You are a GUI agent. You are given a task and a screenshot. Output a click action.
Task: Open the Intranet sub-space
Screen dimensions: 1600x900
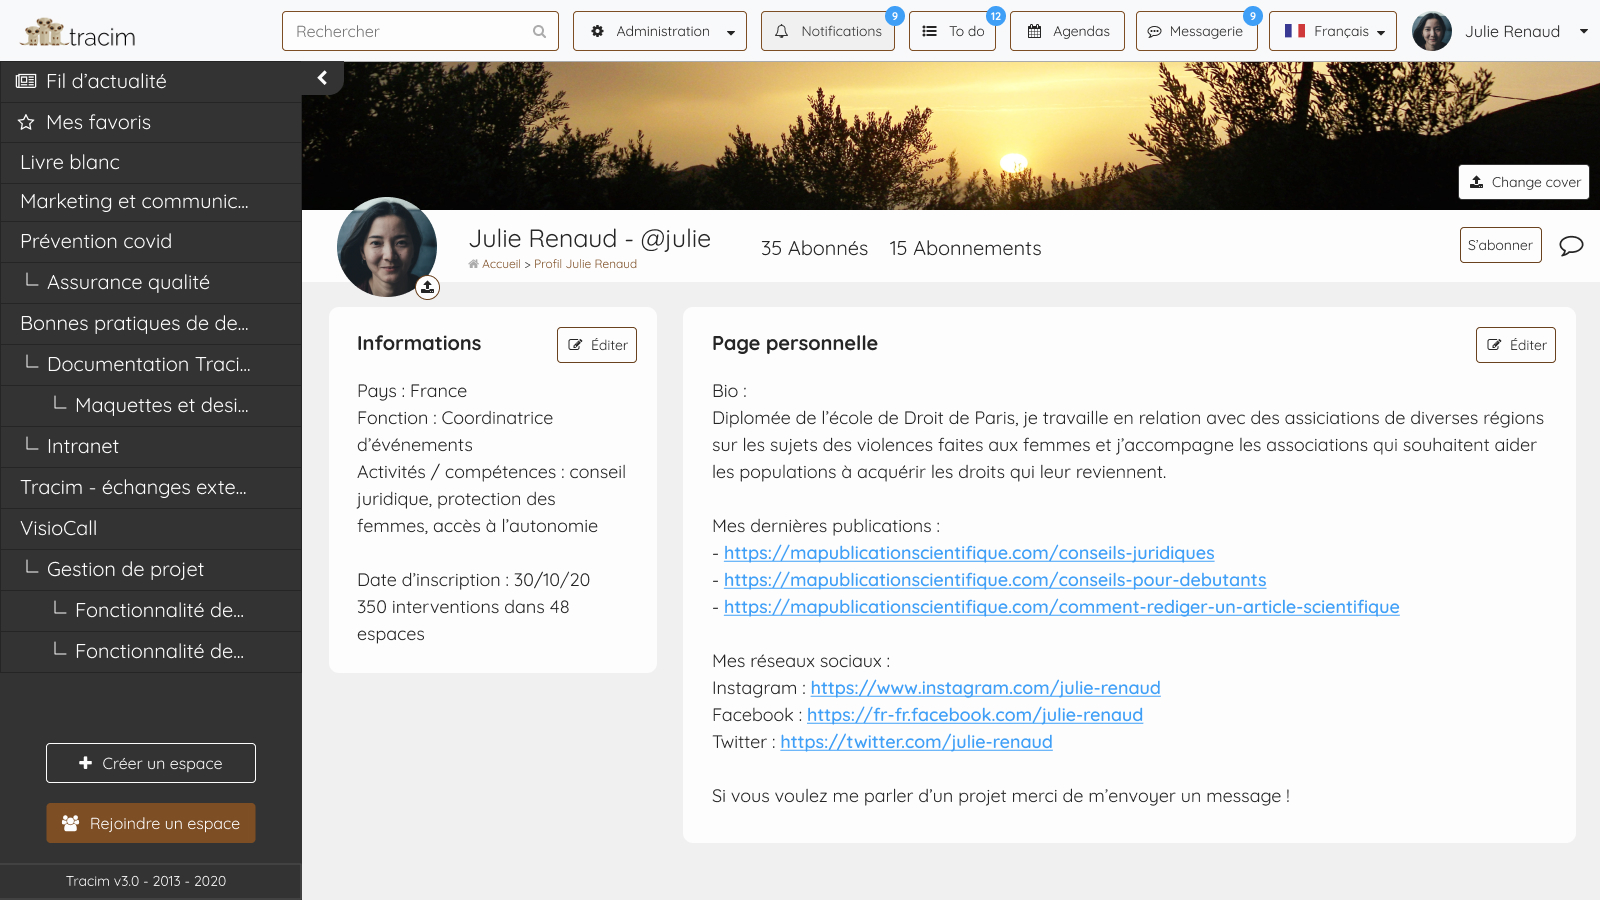click(x=151, y=447)
